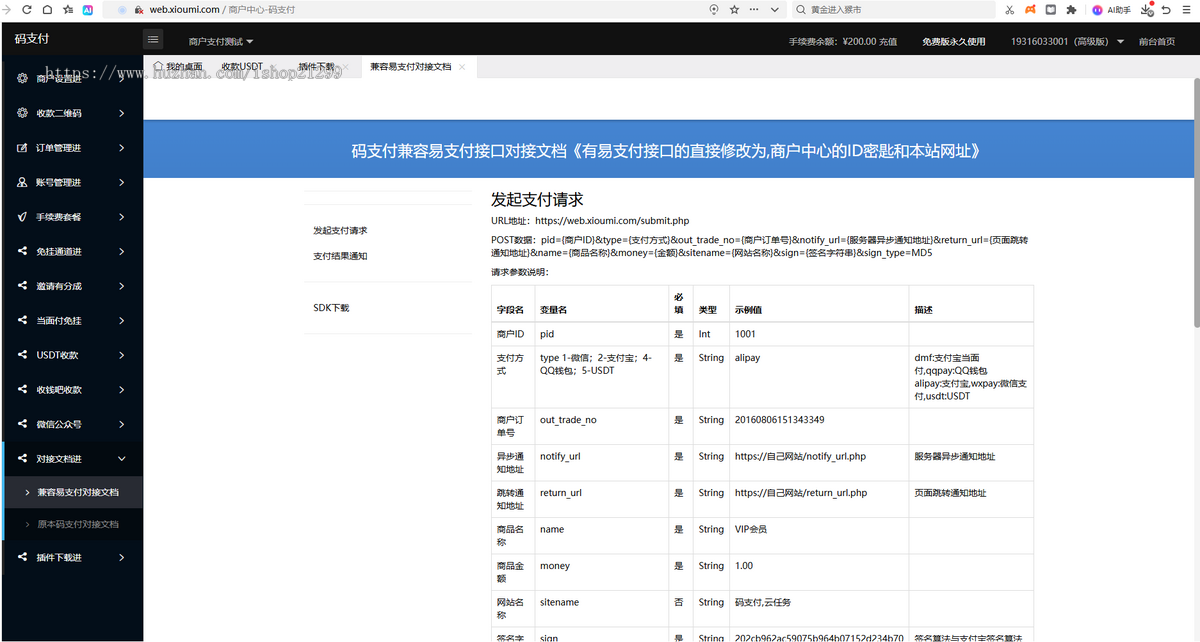Open the reader/bookmark panel icon
Image resolution: width=1200 pixels, height=642 pixels.
pyautogui.click(x=1051, y=9)
